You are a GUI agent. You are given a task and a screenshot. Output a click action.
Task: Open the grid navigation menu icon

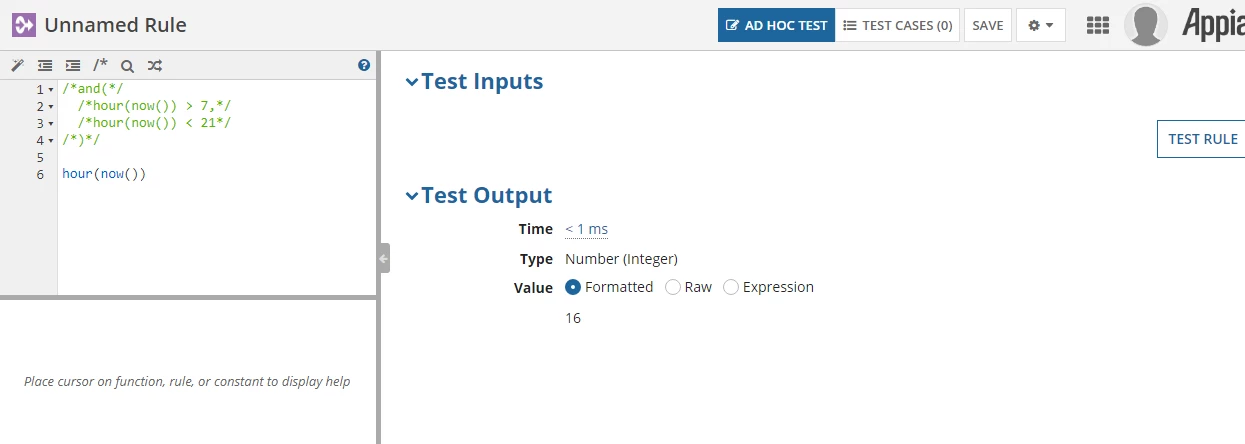(x=1098, y=26)
